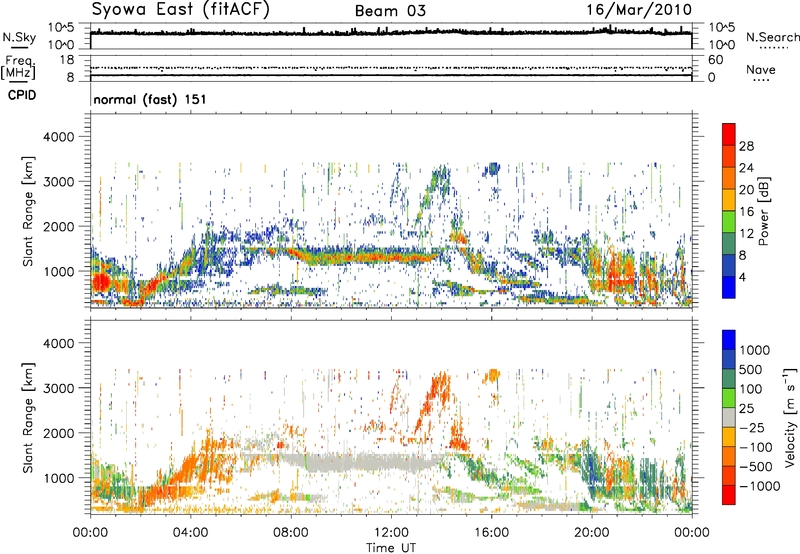Click the "20:00" time tick label
This screenshot has width=800, height=554.
coord(591,533)
